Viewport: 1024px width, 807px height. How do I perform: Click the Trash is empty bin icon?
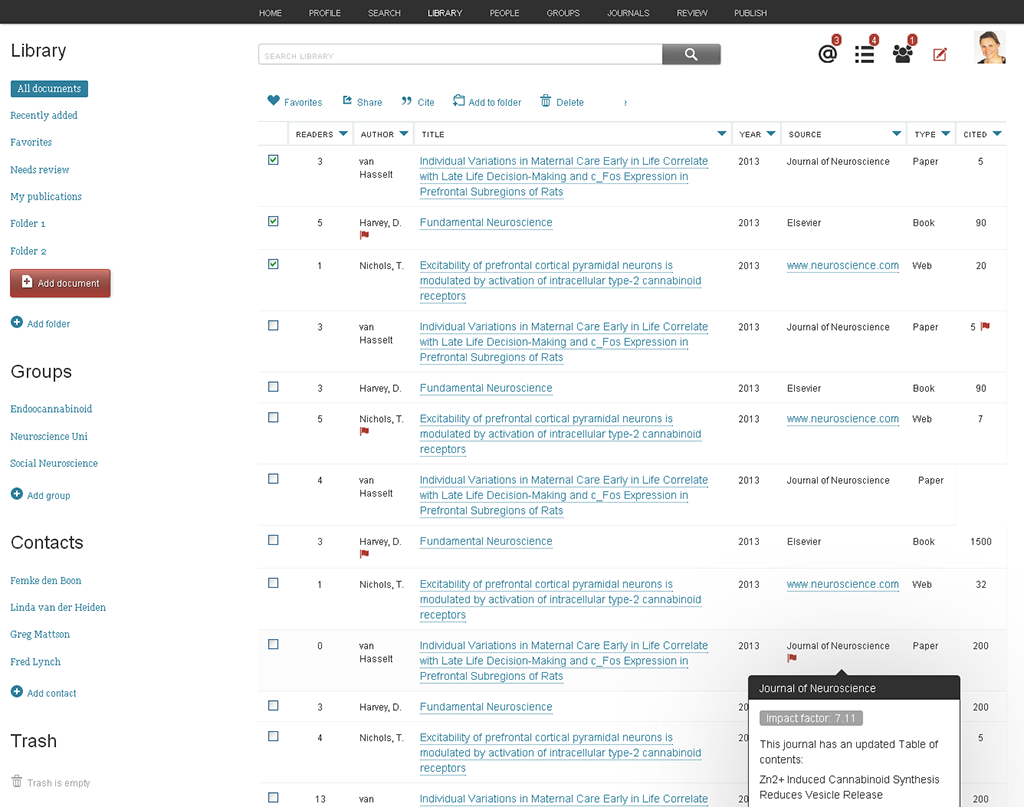coord(17,781)
